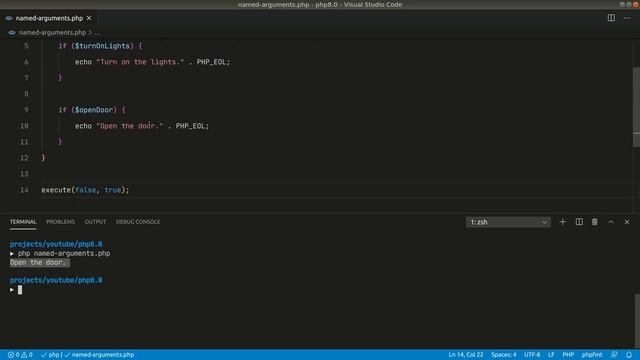Change indentation via Spaces: 4

tap(504, 355)
